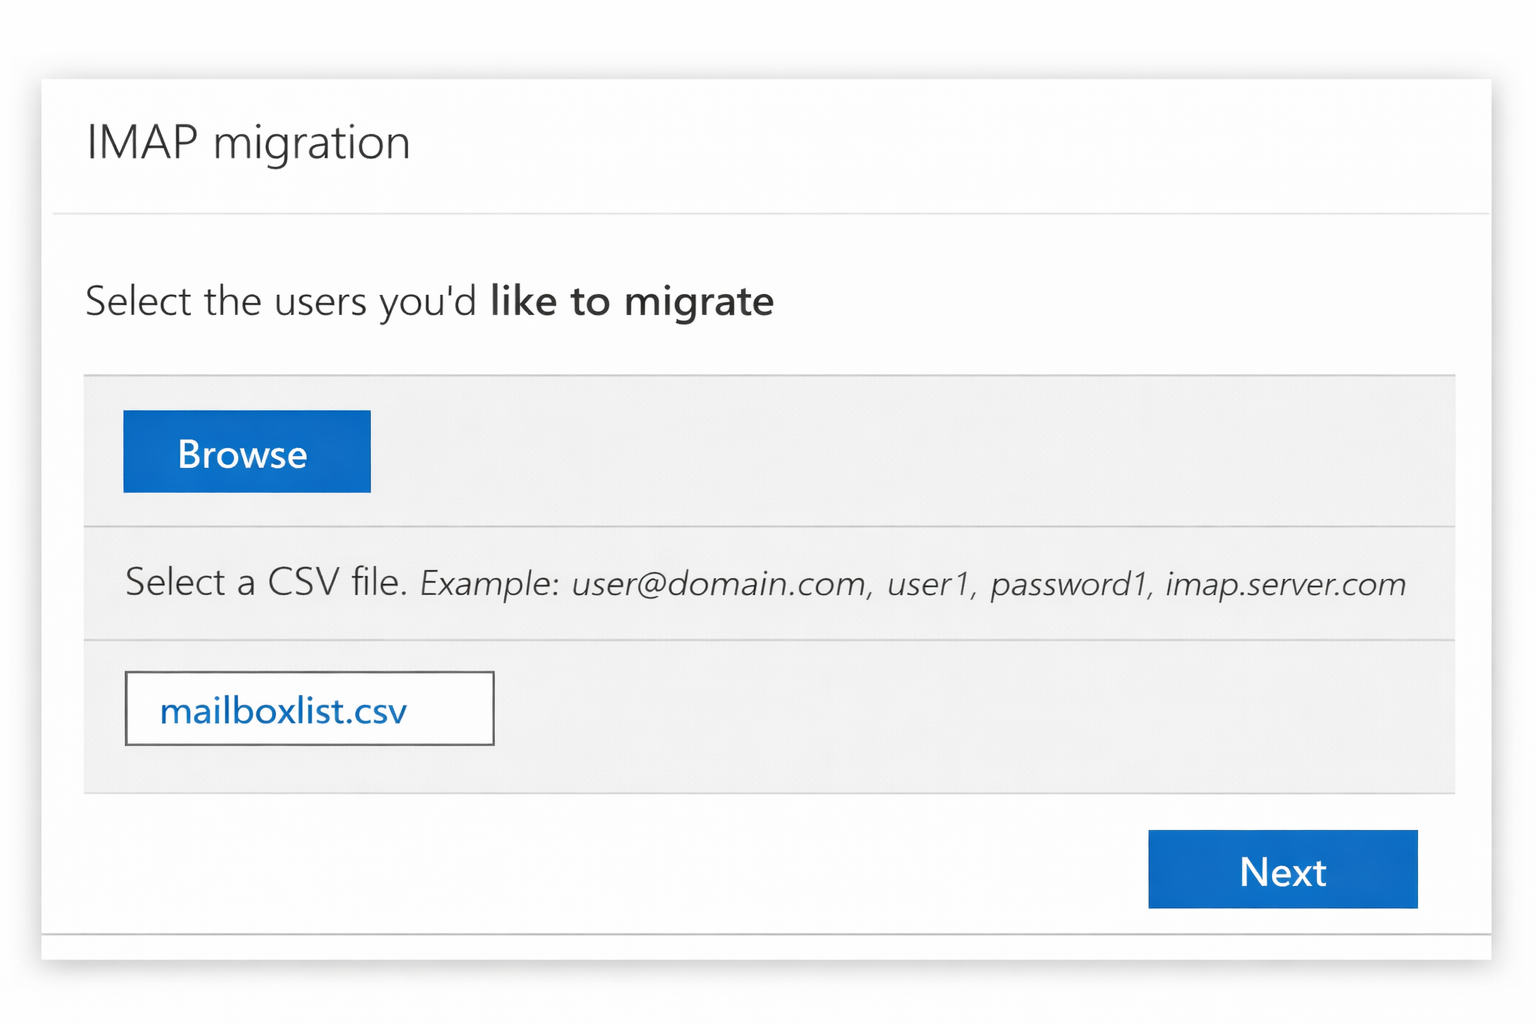Click the mailboxlist.csv link text
This screenshot has height=1024, width=1536.
[x=283, y=711]
